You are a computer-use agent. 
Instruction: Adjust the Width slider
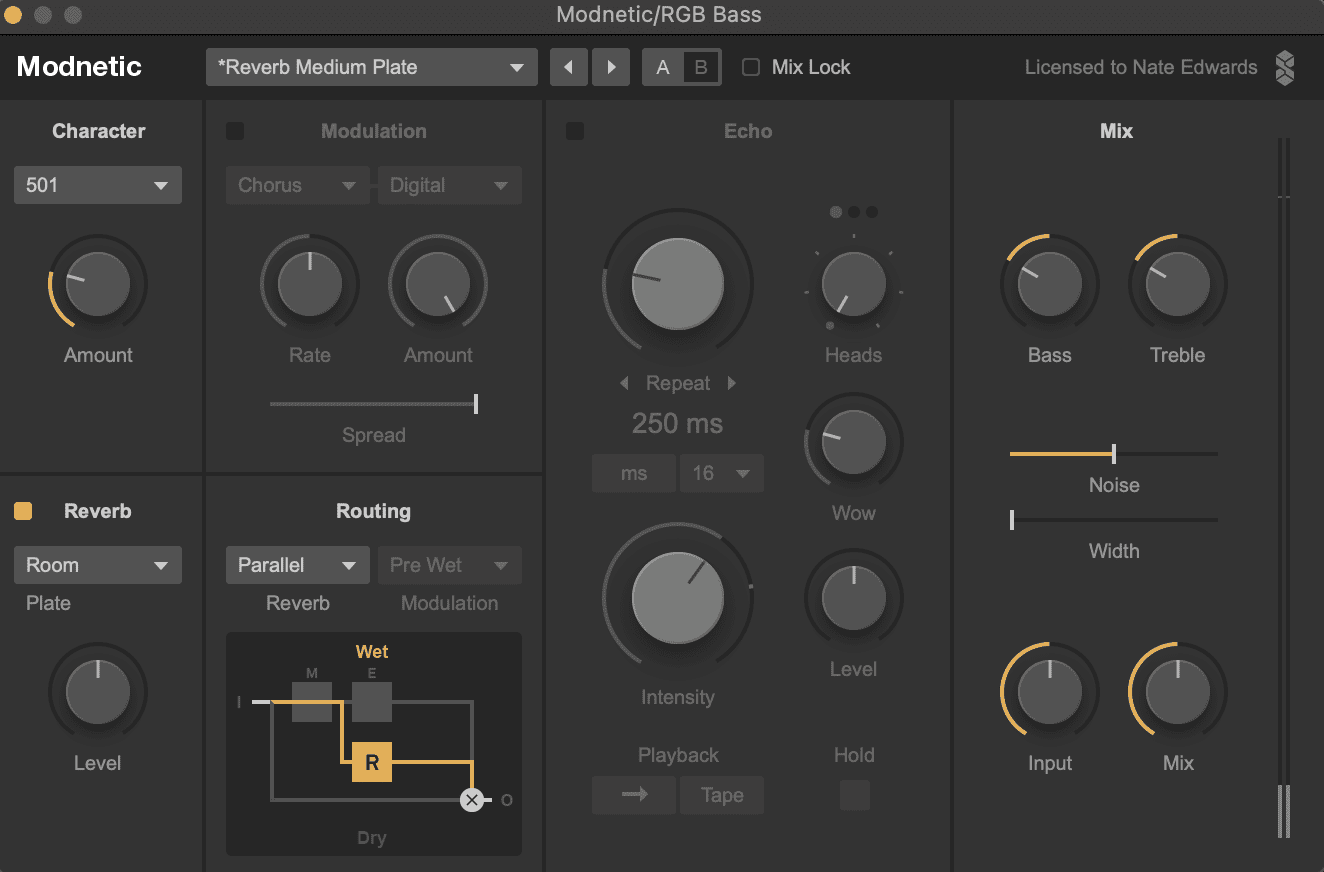pyautogui.click(x=1114, y=520)
